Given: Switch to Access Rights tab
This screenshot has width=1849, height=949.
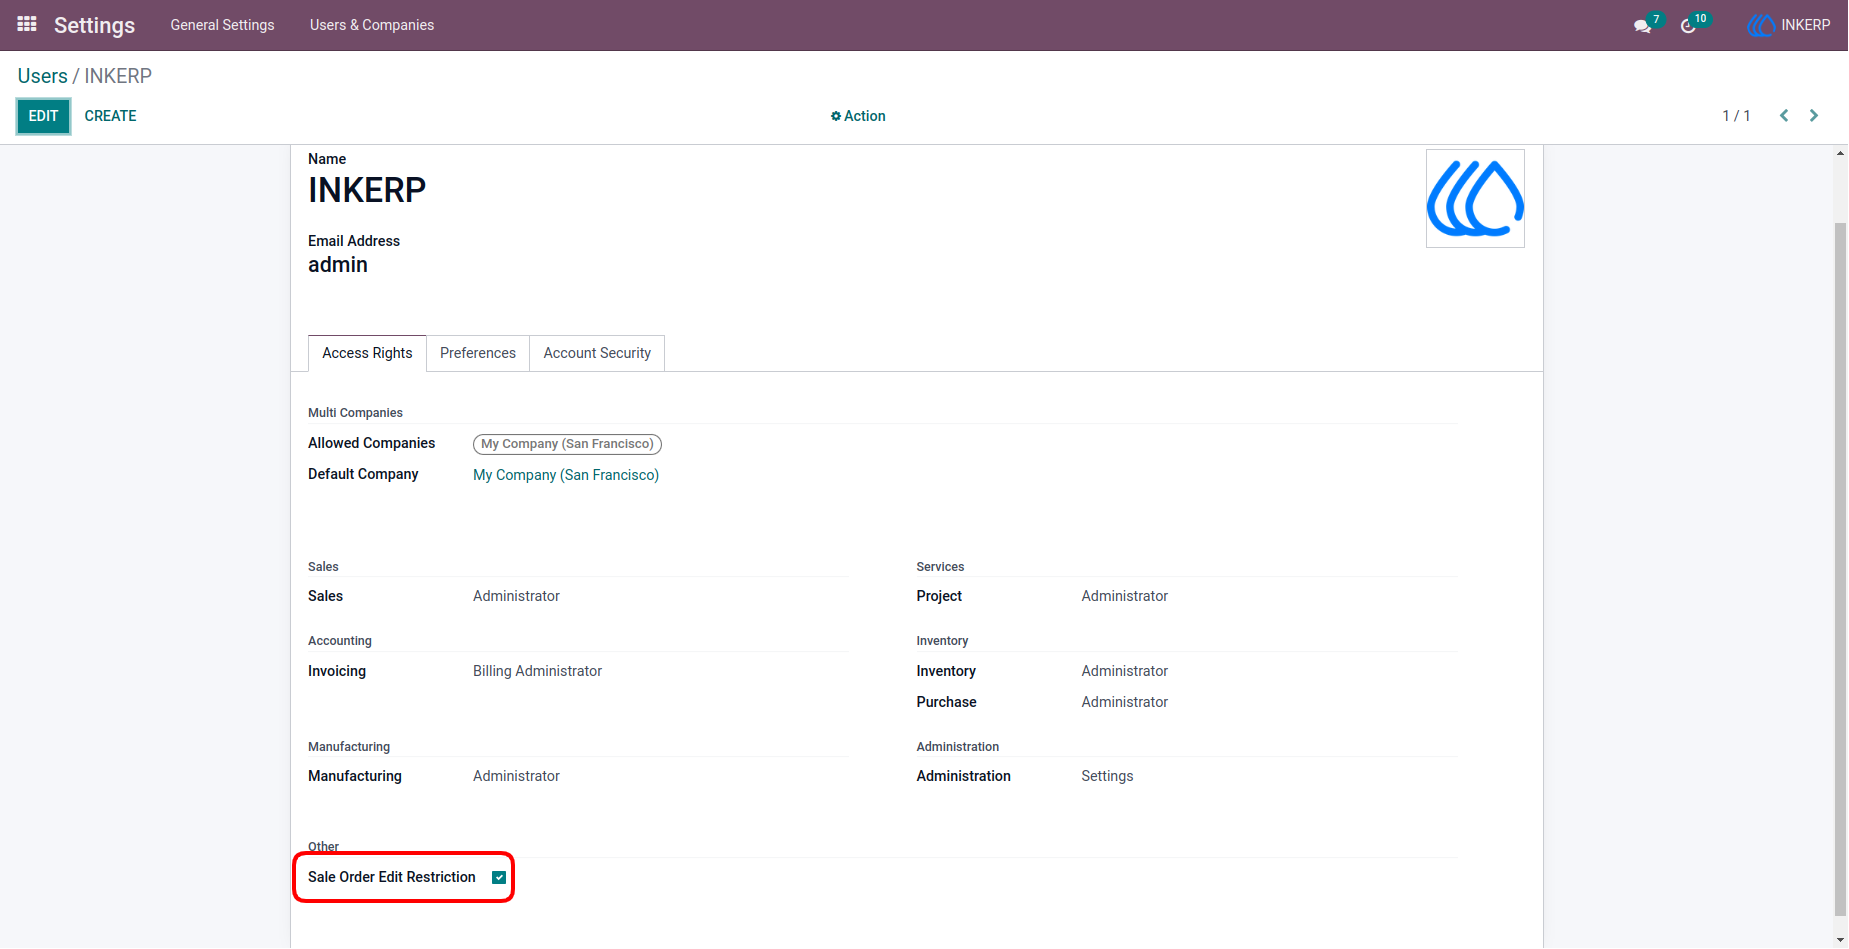Looking at the screenshot, I should [x=367, y=353].
